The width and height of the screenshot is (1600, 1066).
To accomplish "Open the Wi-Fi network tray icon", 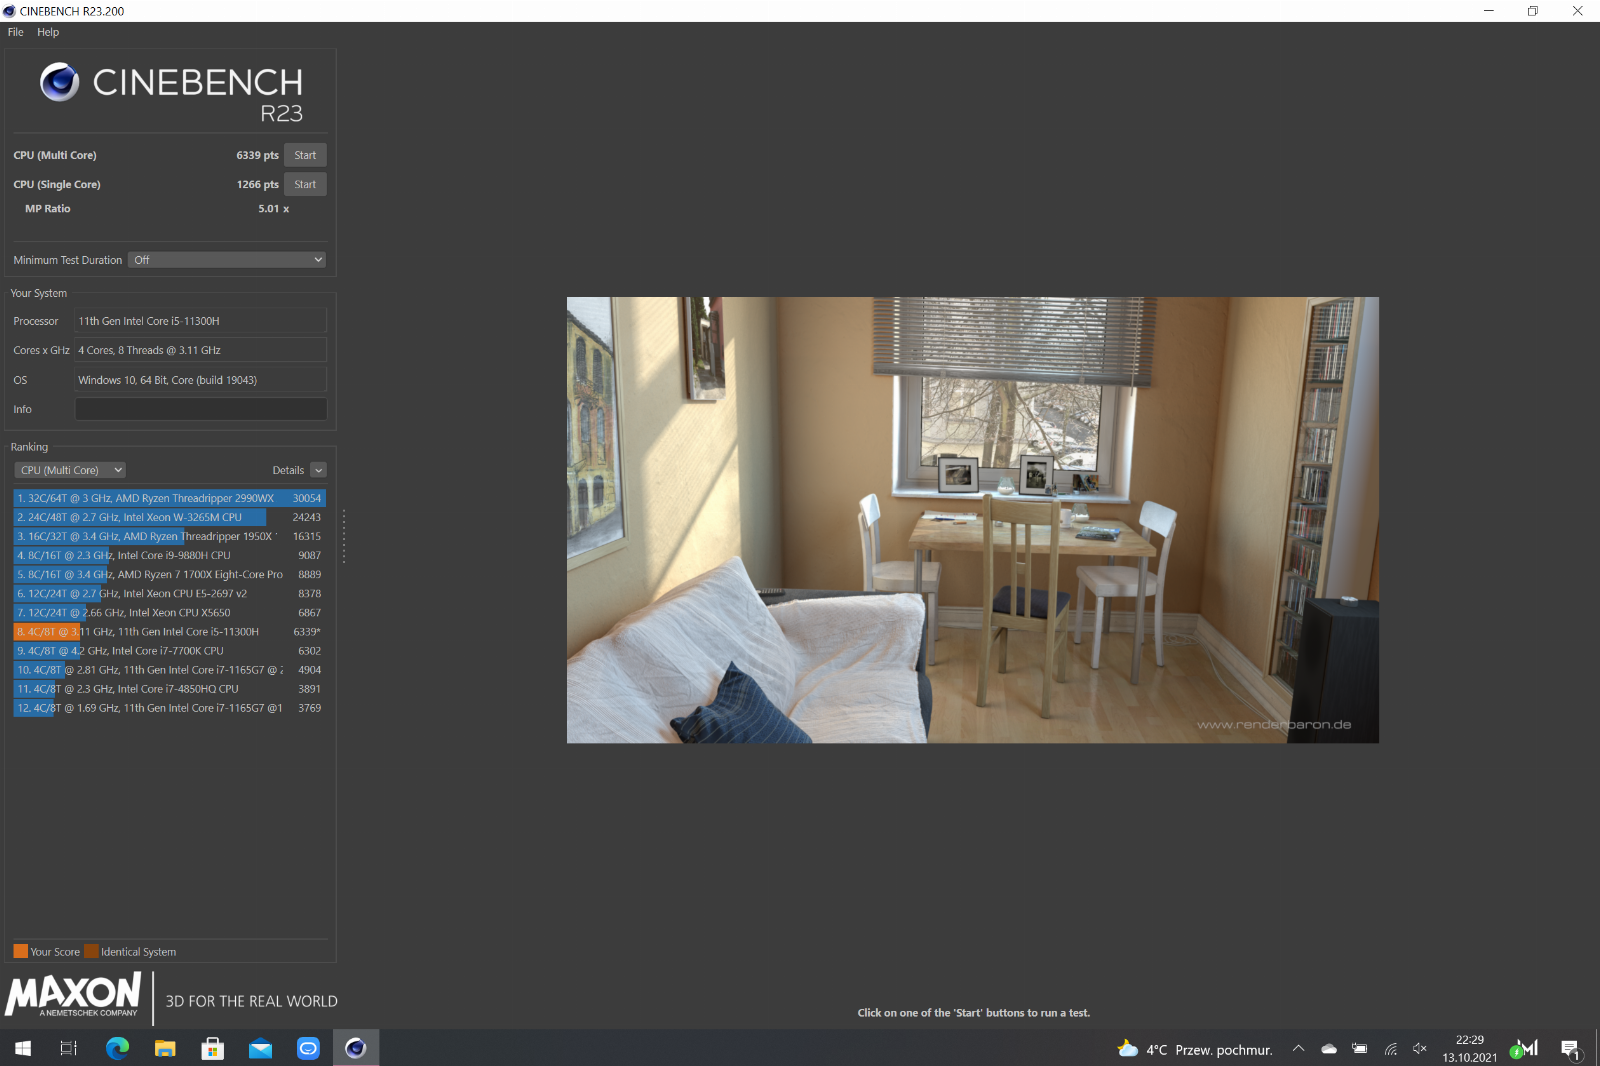I will pyautogui.click(x=1390, y=1048).
